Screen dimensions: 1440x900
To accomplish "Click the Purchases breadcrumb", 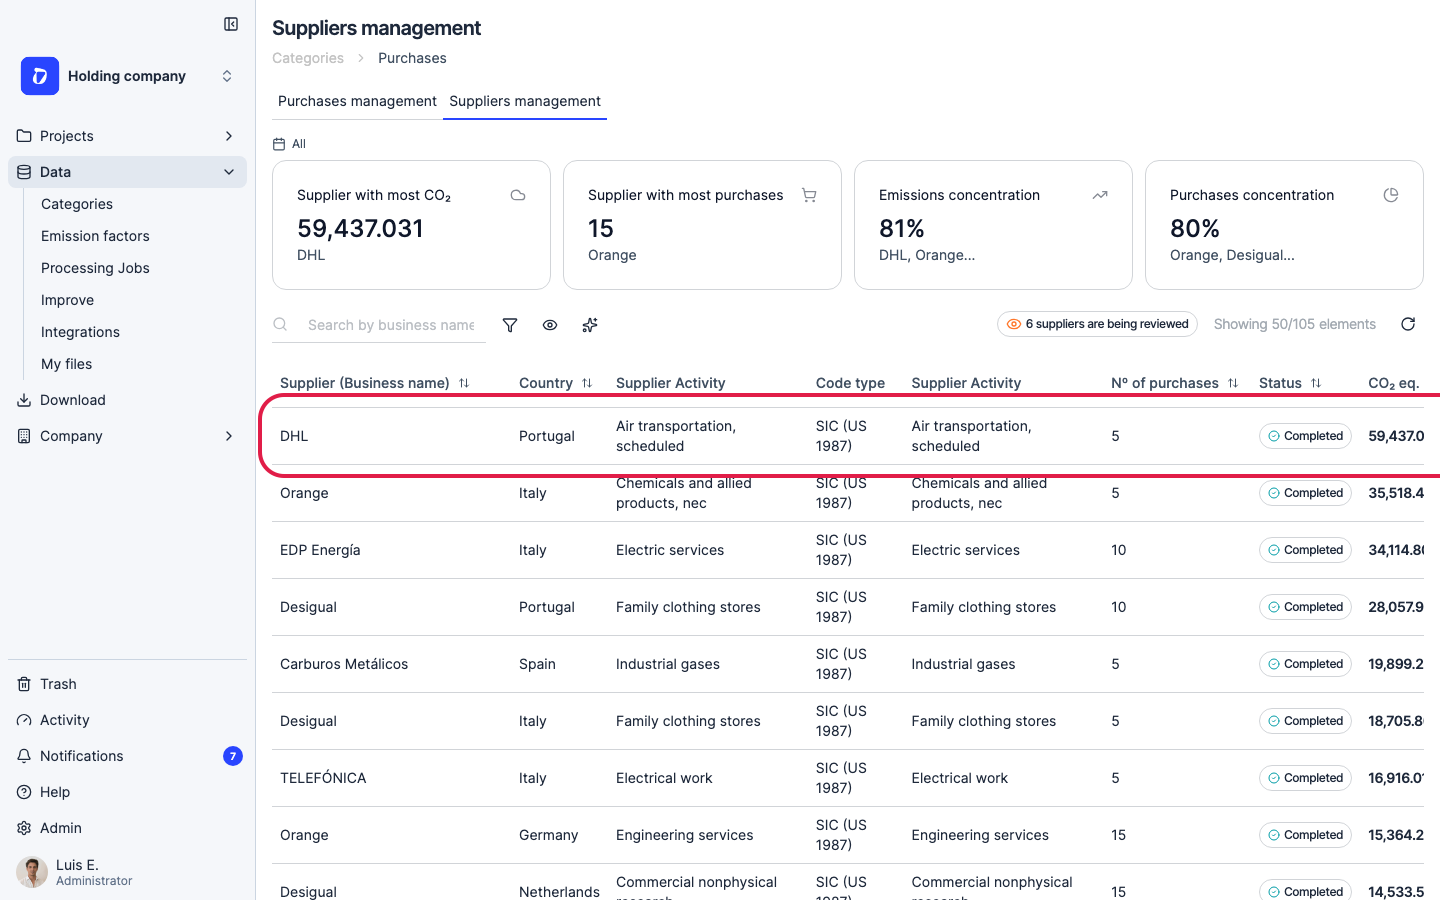I will click(x=412, y=58).
